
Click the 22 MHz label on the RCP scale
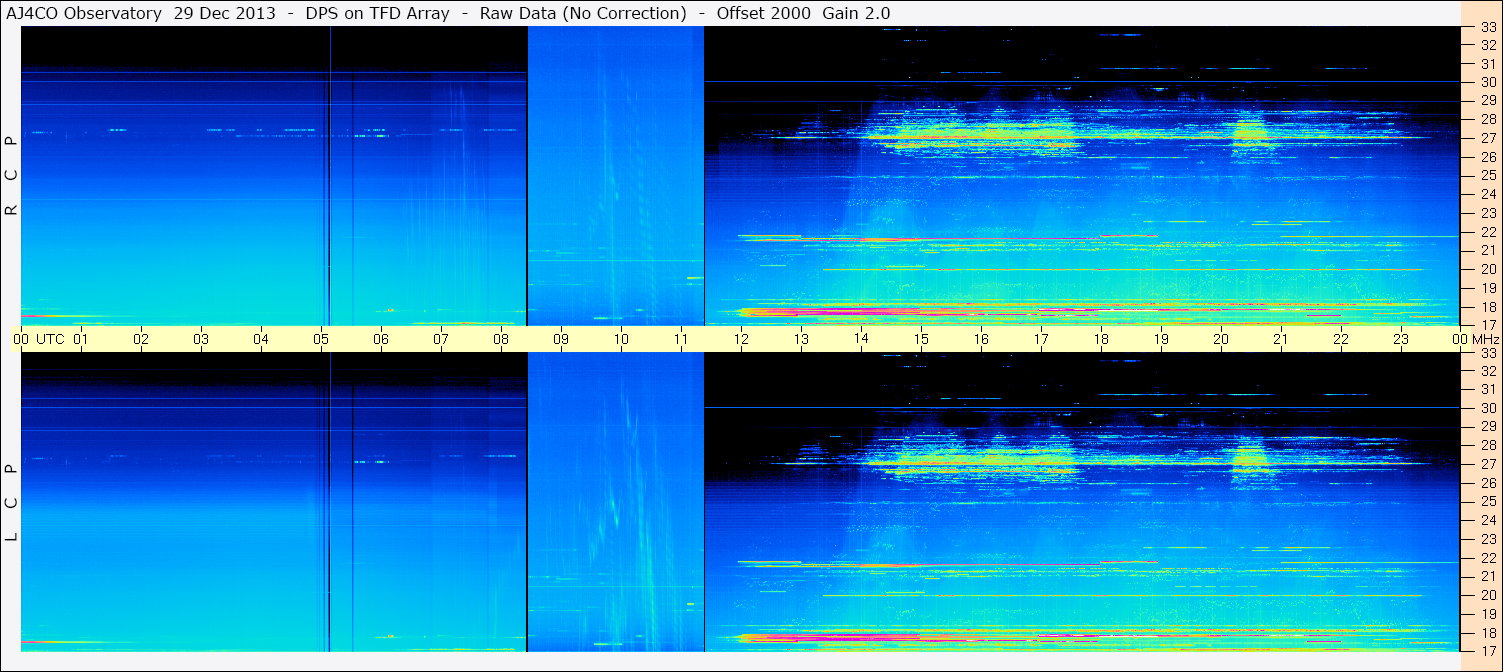[x=1488, y=231]
